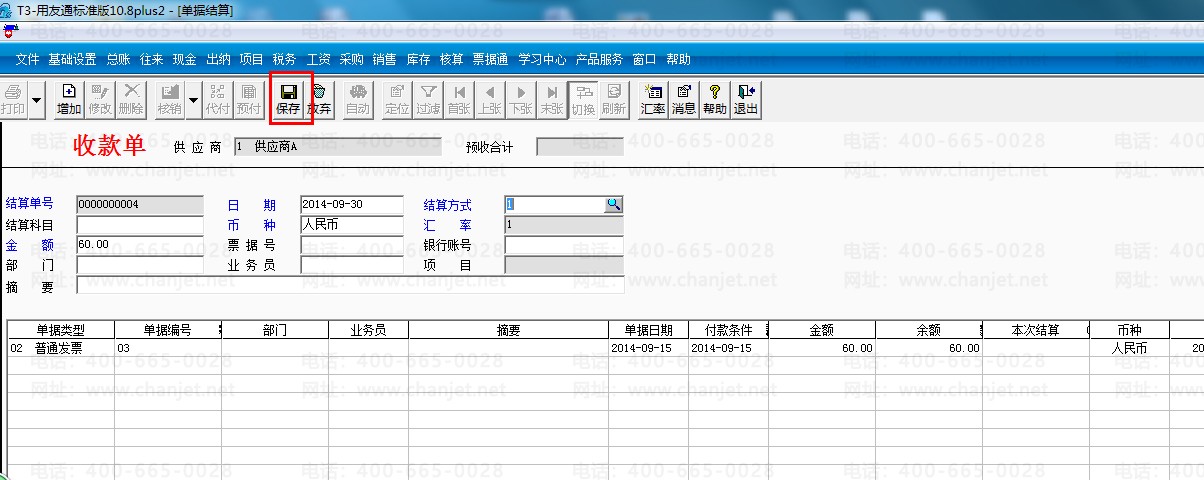1204x480 pixels.
Task: Go to last record with 末张 icon
Action: coord(552,100)
